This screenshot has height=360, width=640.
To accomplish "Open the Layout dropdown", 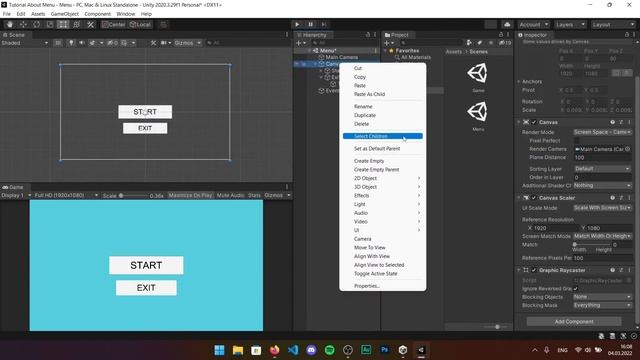I will click(x=613, y=24).
